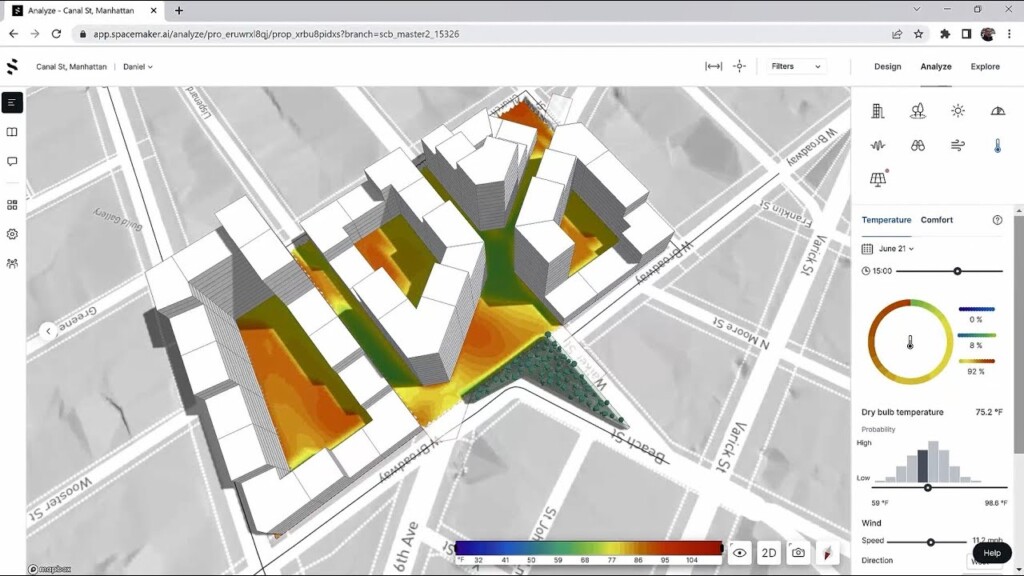Select the sun analysis icon
Image resolution: width=1024 pixels, height=576 pixels.
tap(957, 111)
